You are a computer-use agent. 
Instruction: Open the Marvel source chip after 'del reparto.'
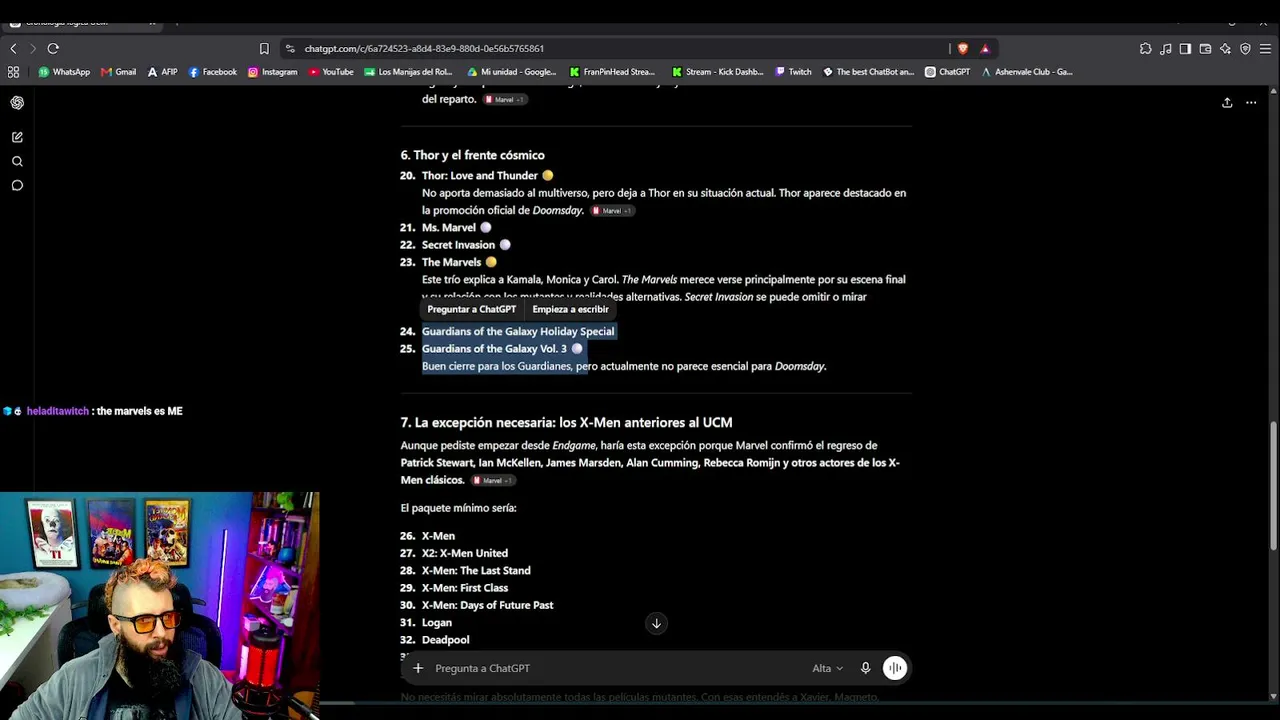click(504, 100)
